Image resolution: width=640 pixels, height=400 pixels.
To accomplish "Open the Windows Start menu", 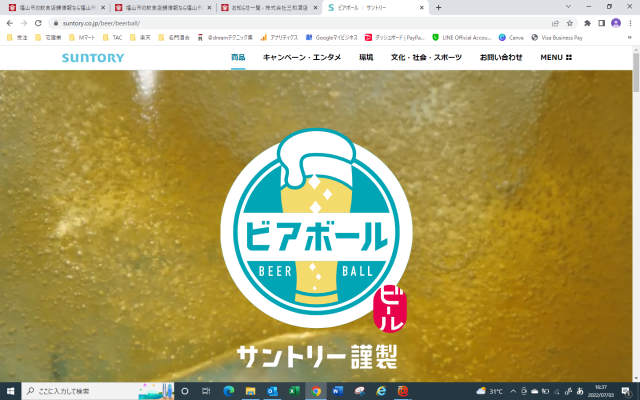I will 10,391.
